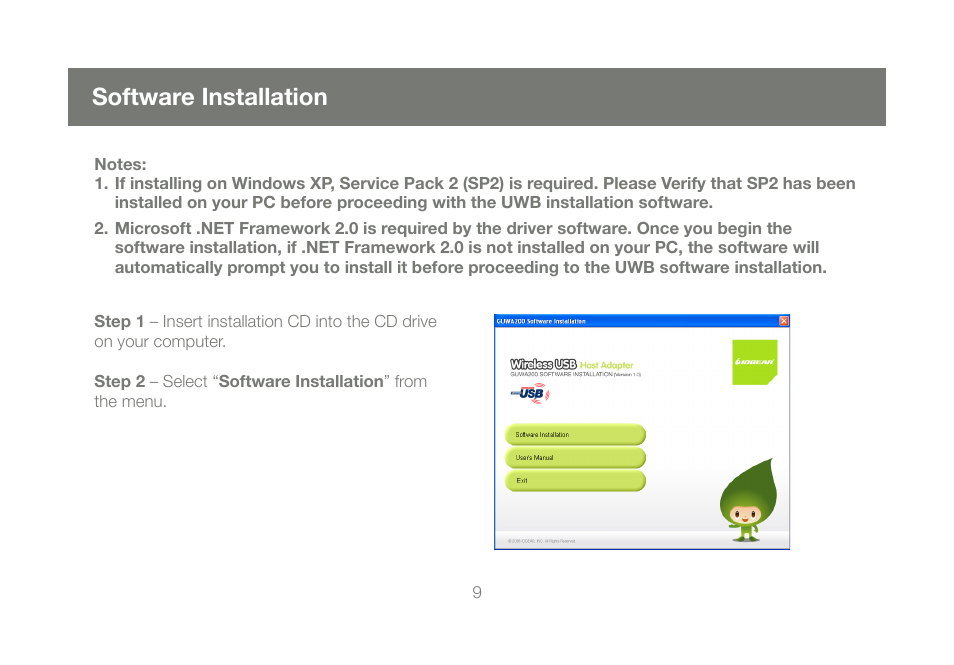Click the green leaf mascot character
This screenshot has height=665, width=954.
point(748,500)
